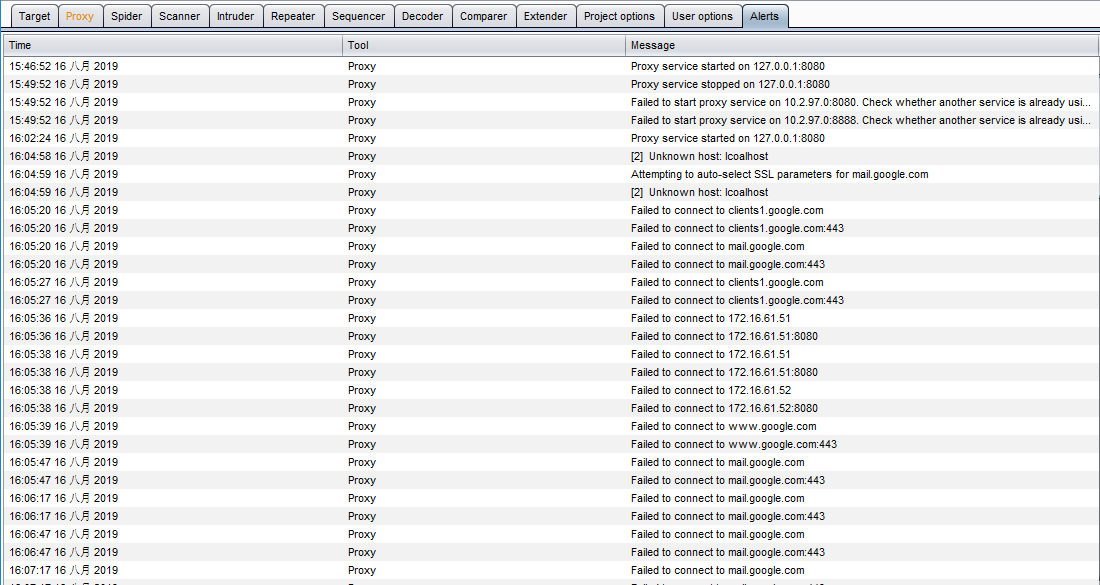The height and width of the screenshot is (585, 1100).
Task: Open the Sequencer tab
Action: [x=358, y=16]
